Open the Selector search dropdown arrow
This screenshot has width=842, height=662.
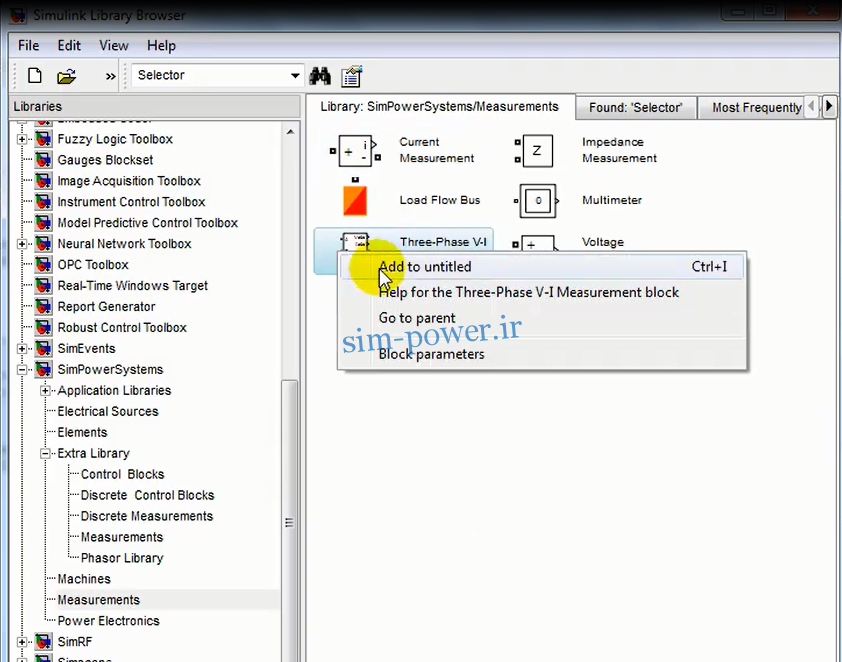pos(295,75)
